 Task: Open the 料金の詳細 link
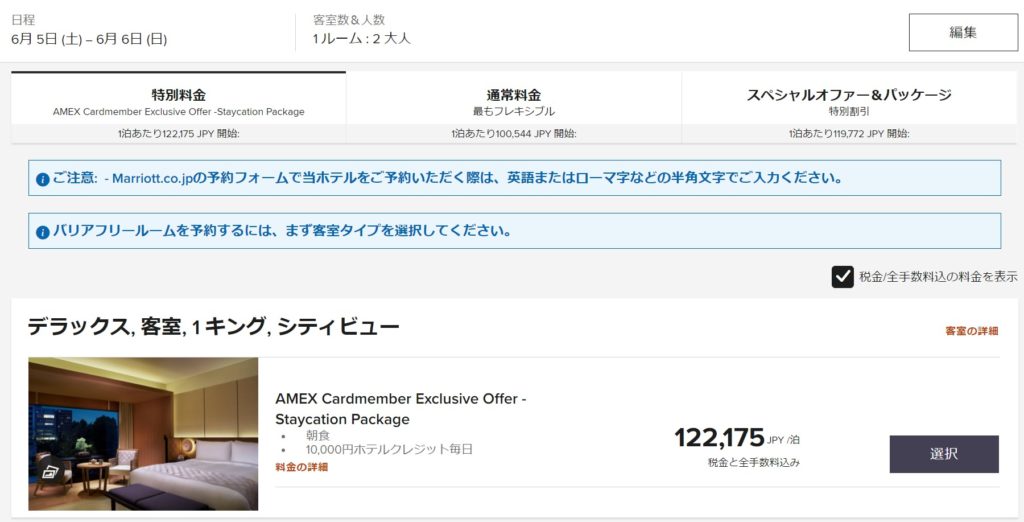coord(301,467)
